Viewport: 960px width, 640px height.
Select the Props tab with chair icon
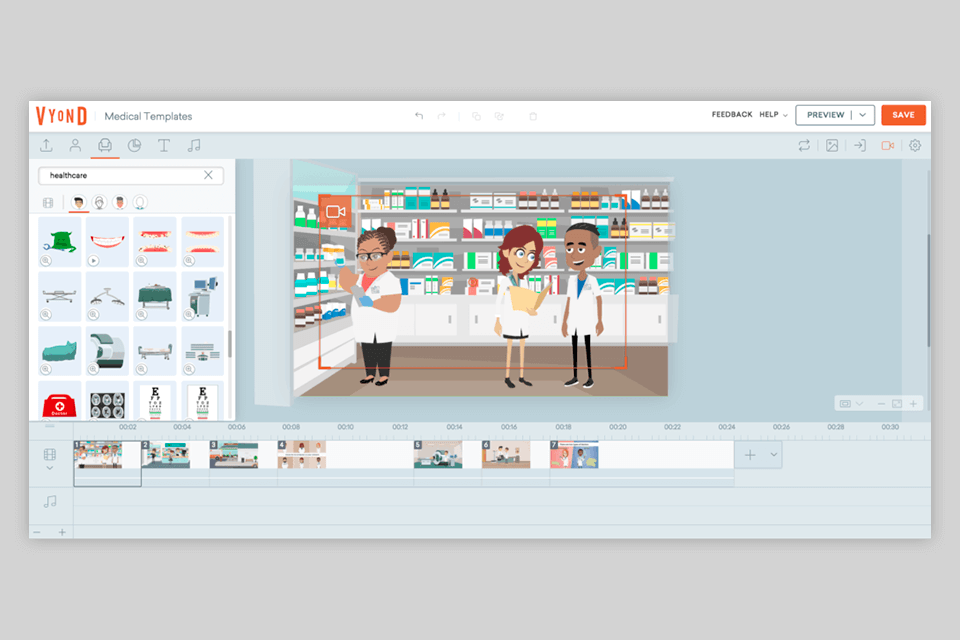104,145
